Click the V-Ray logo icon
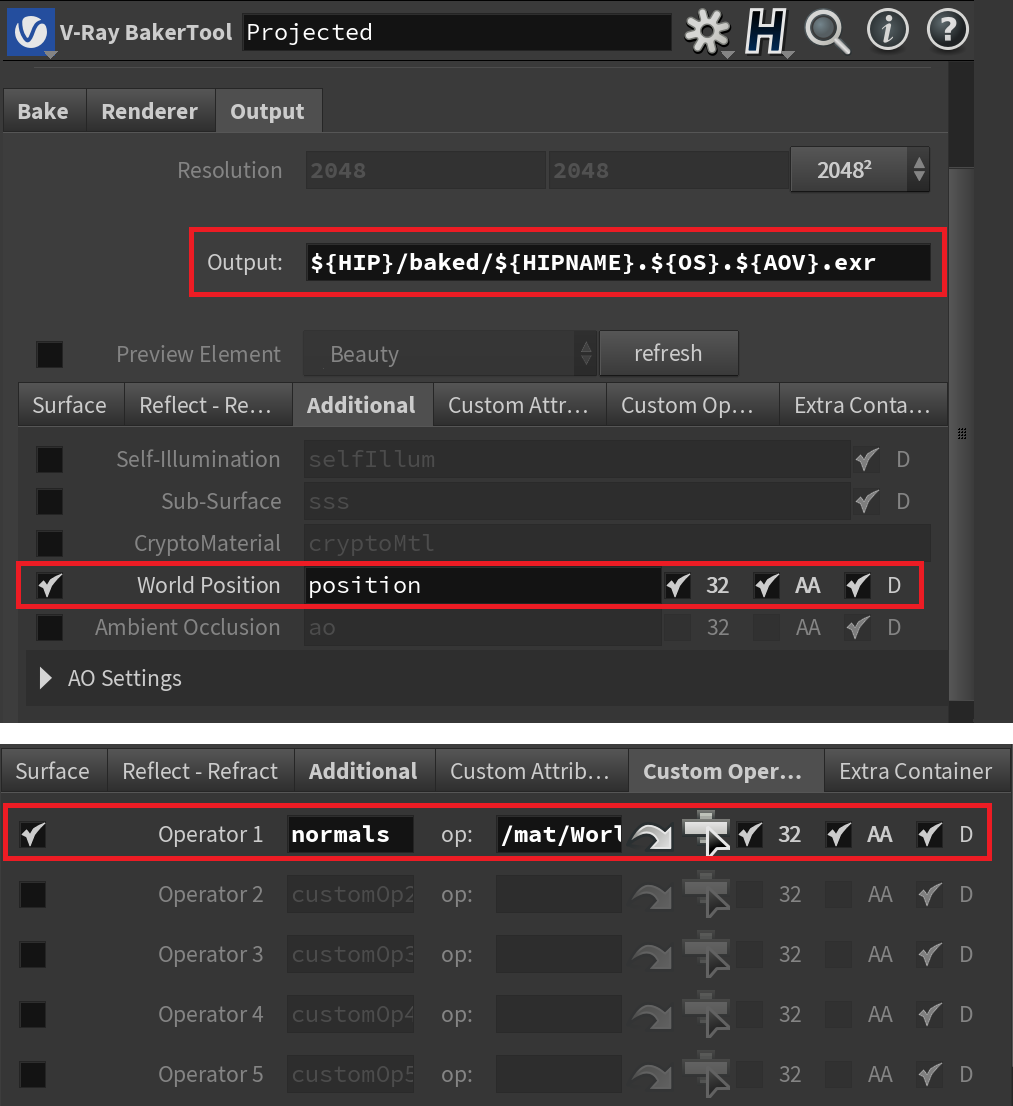Viewport: 1013px width, 1106px height. [30, 32]
